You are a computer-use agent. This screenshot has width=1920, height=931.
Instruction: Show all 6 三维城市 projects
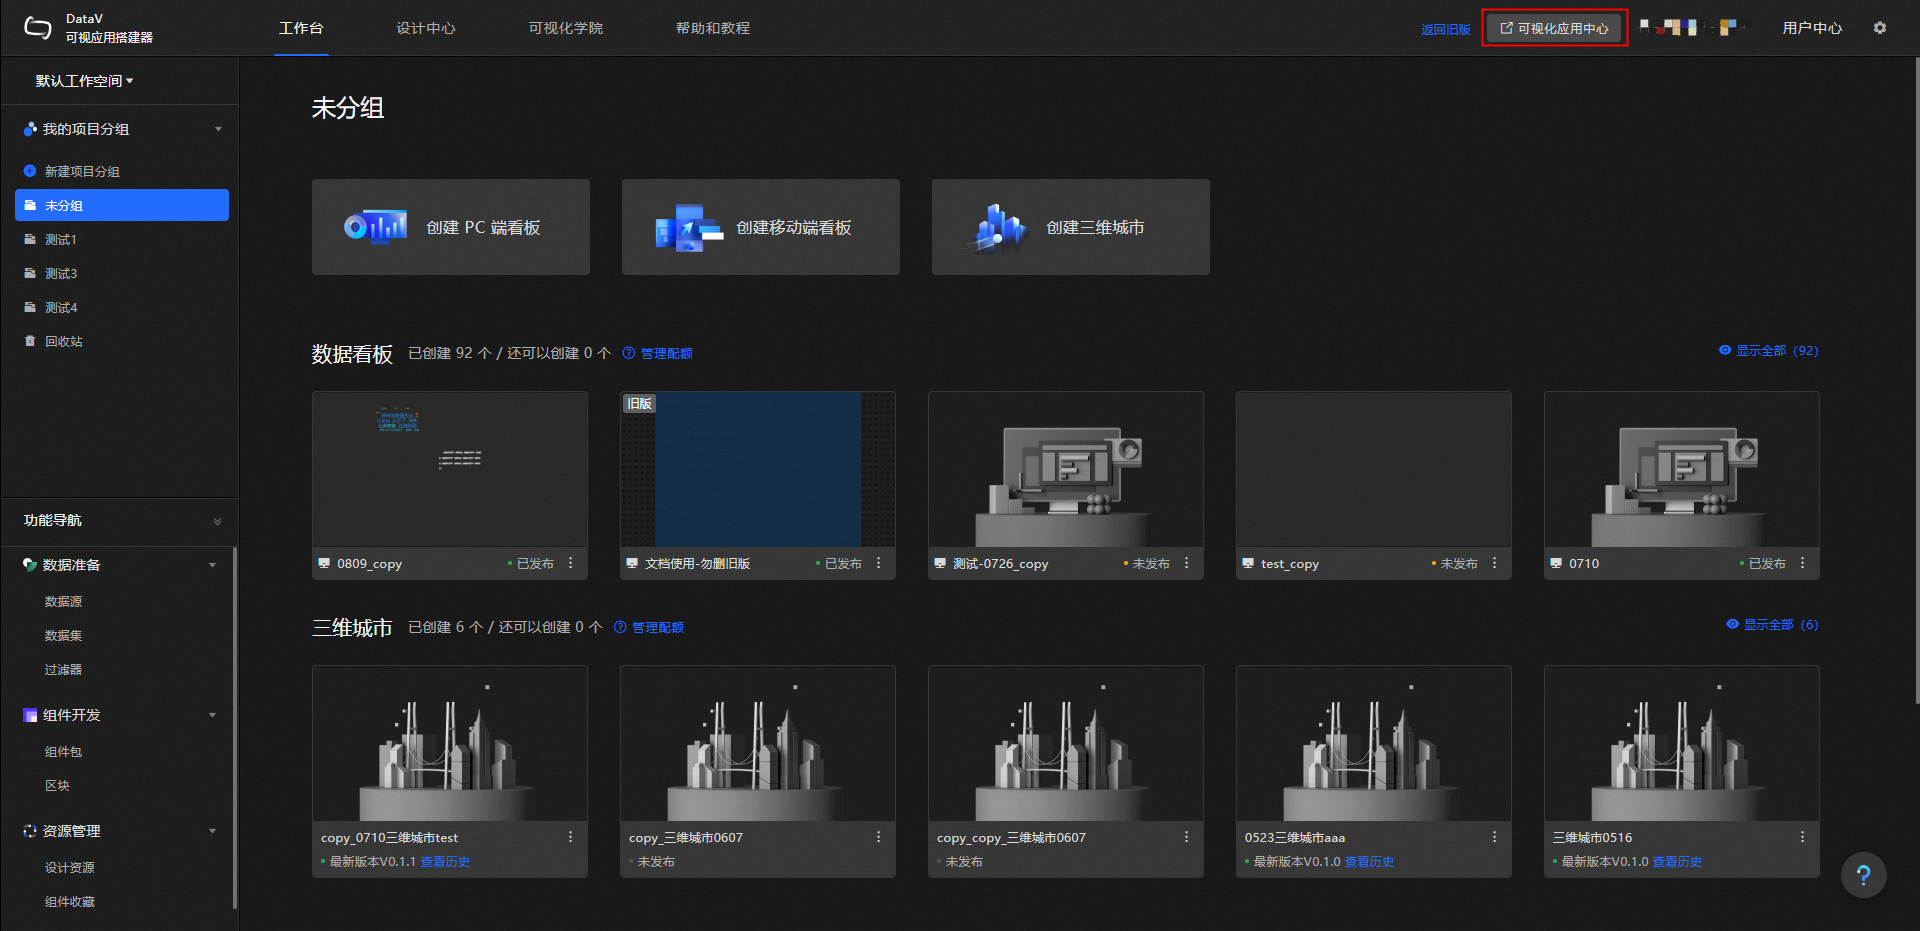pos(1772,624)
